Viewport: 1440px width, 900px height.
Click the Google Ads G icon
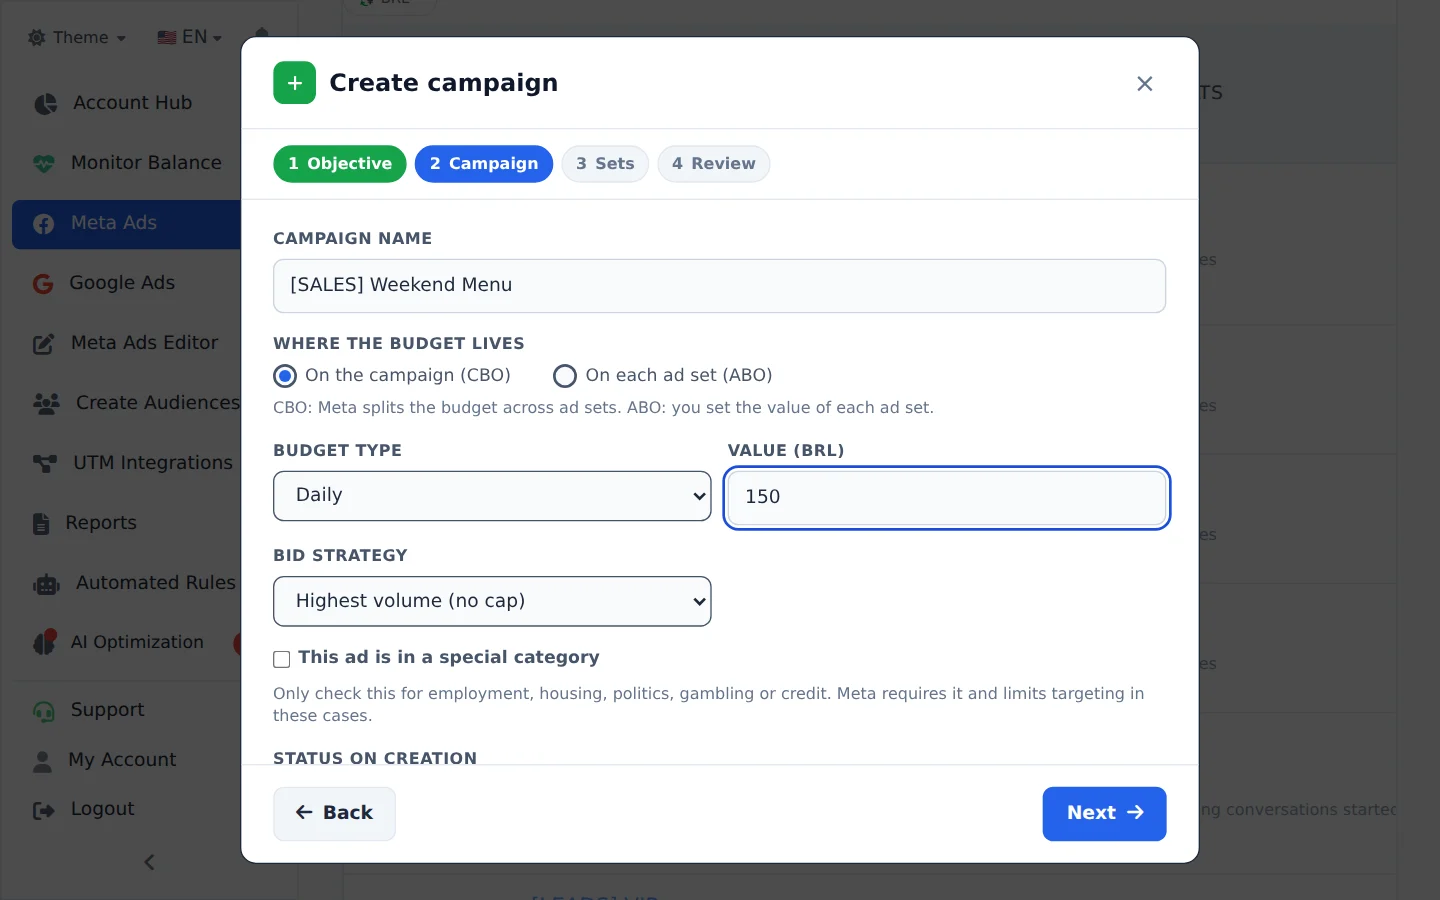pos(43,284)
